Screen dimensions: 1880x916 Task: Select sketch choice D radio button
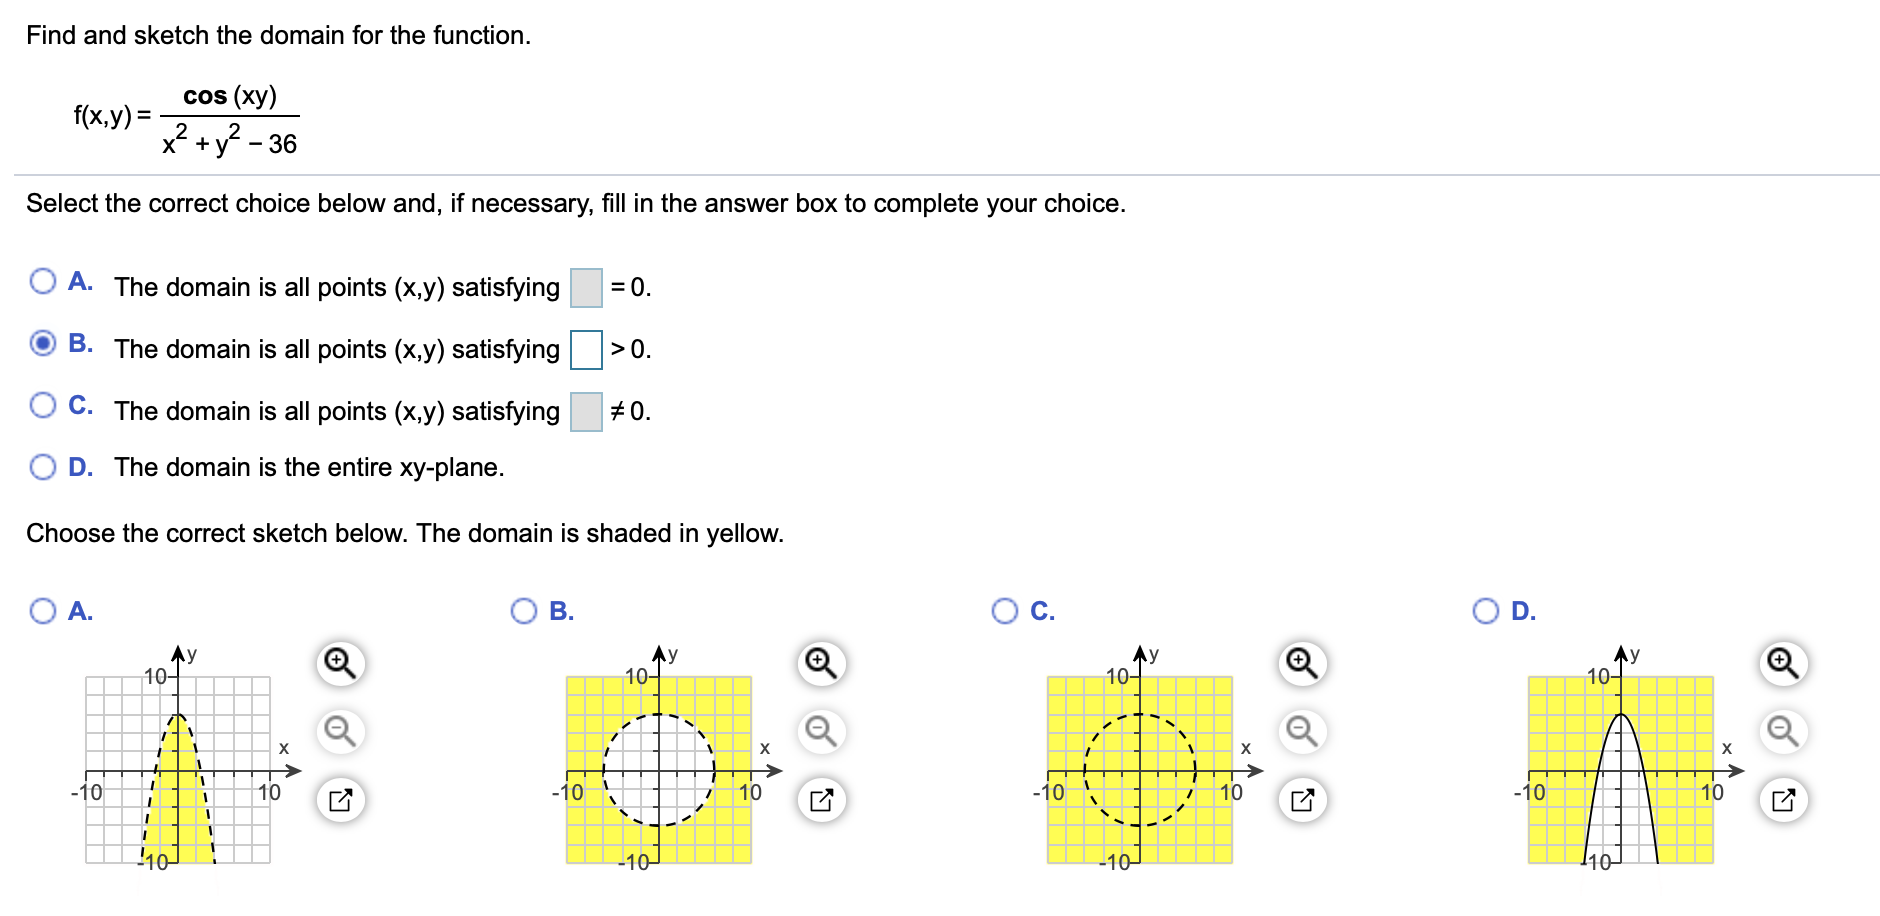1485,610
